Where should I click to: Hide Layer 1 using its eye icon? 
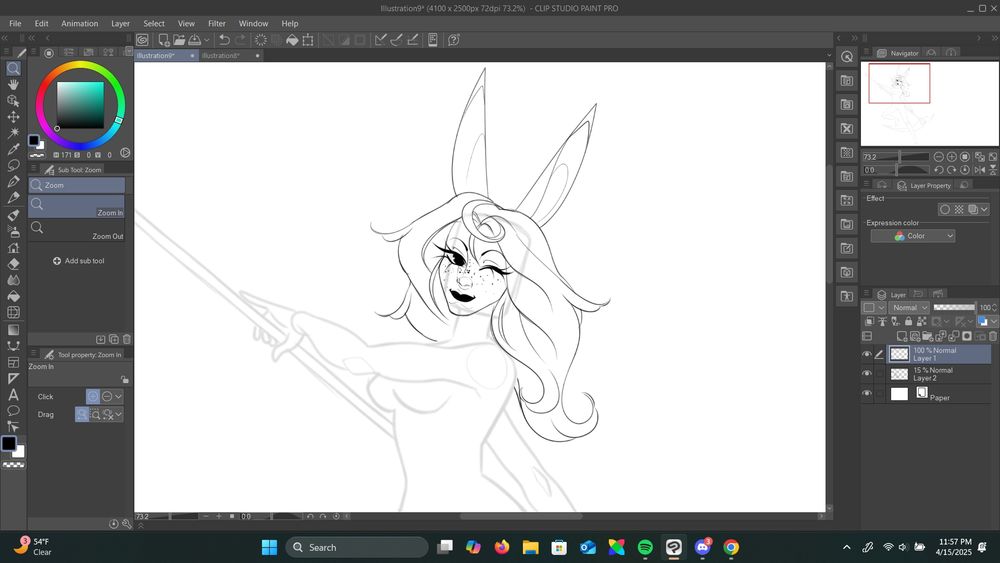(867, 354)
